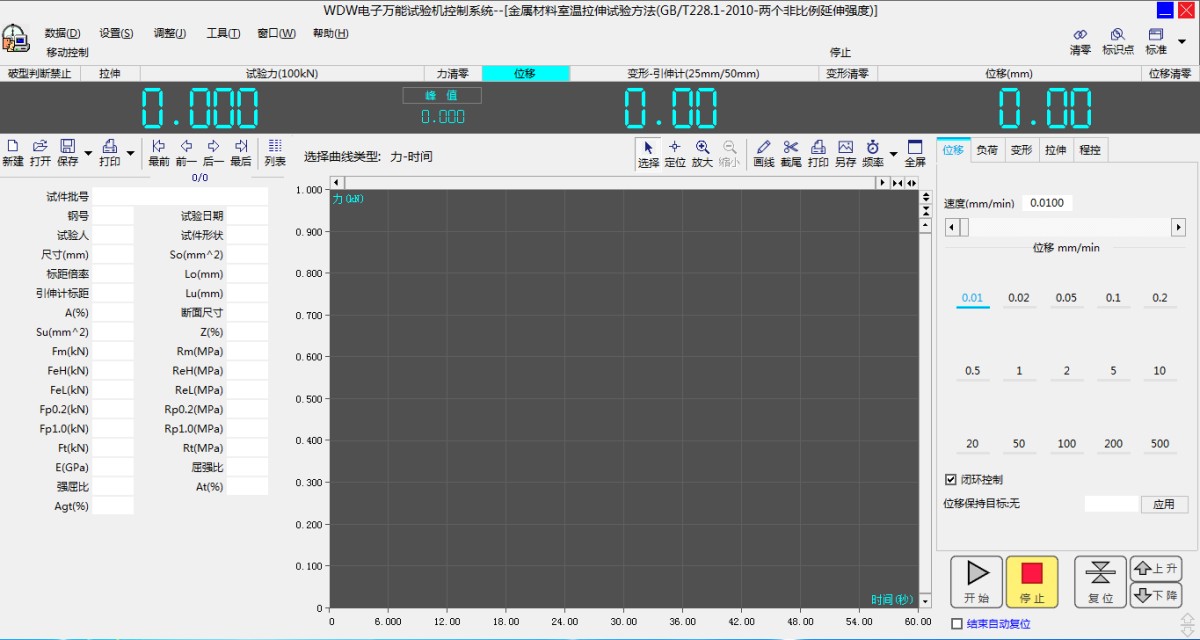Expand the 频率 frequency dropdown
The width and height of the screenshot is (1200, 640).
893,154
